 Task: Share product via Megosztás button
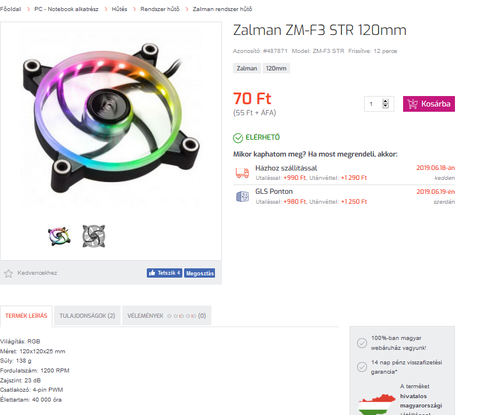[x=199, y=273]
